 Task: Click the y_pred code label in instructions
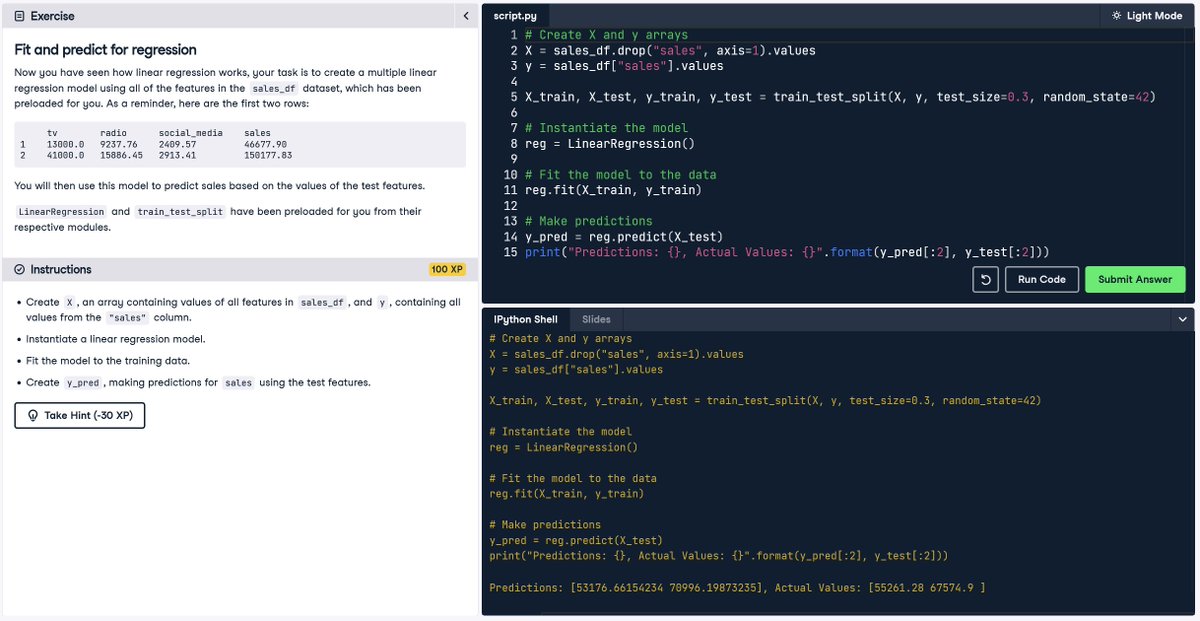83,383
